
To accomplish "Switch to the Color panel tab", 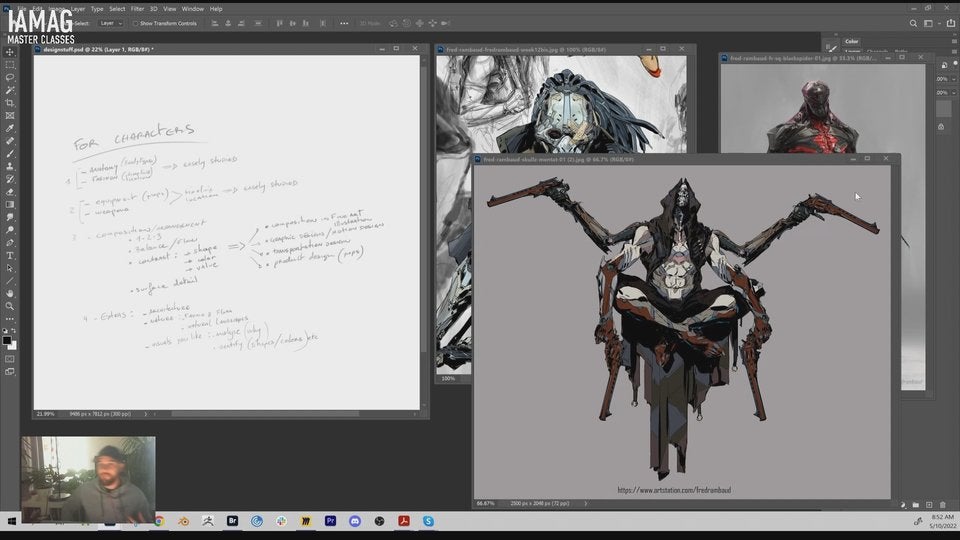I will 852,42.
